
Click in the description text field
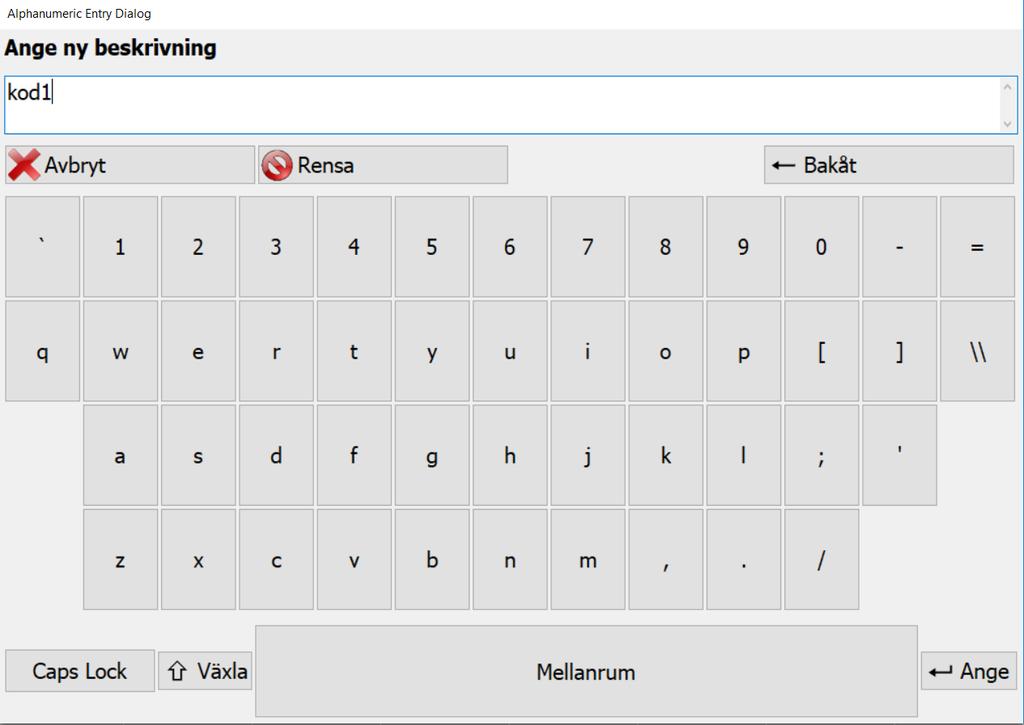coord(500,105)
